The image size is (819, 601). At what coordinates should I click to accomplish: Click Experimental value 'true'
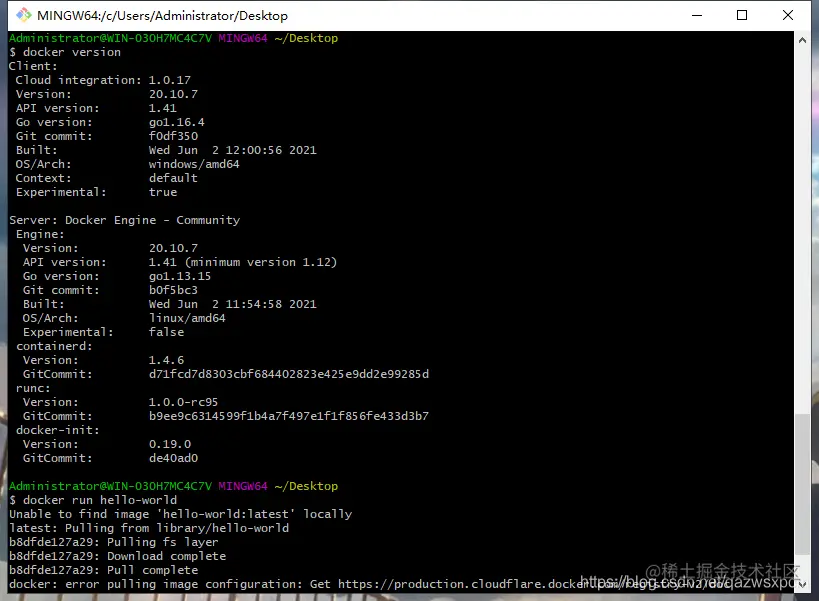point(162,192)
